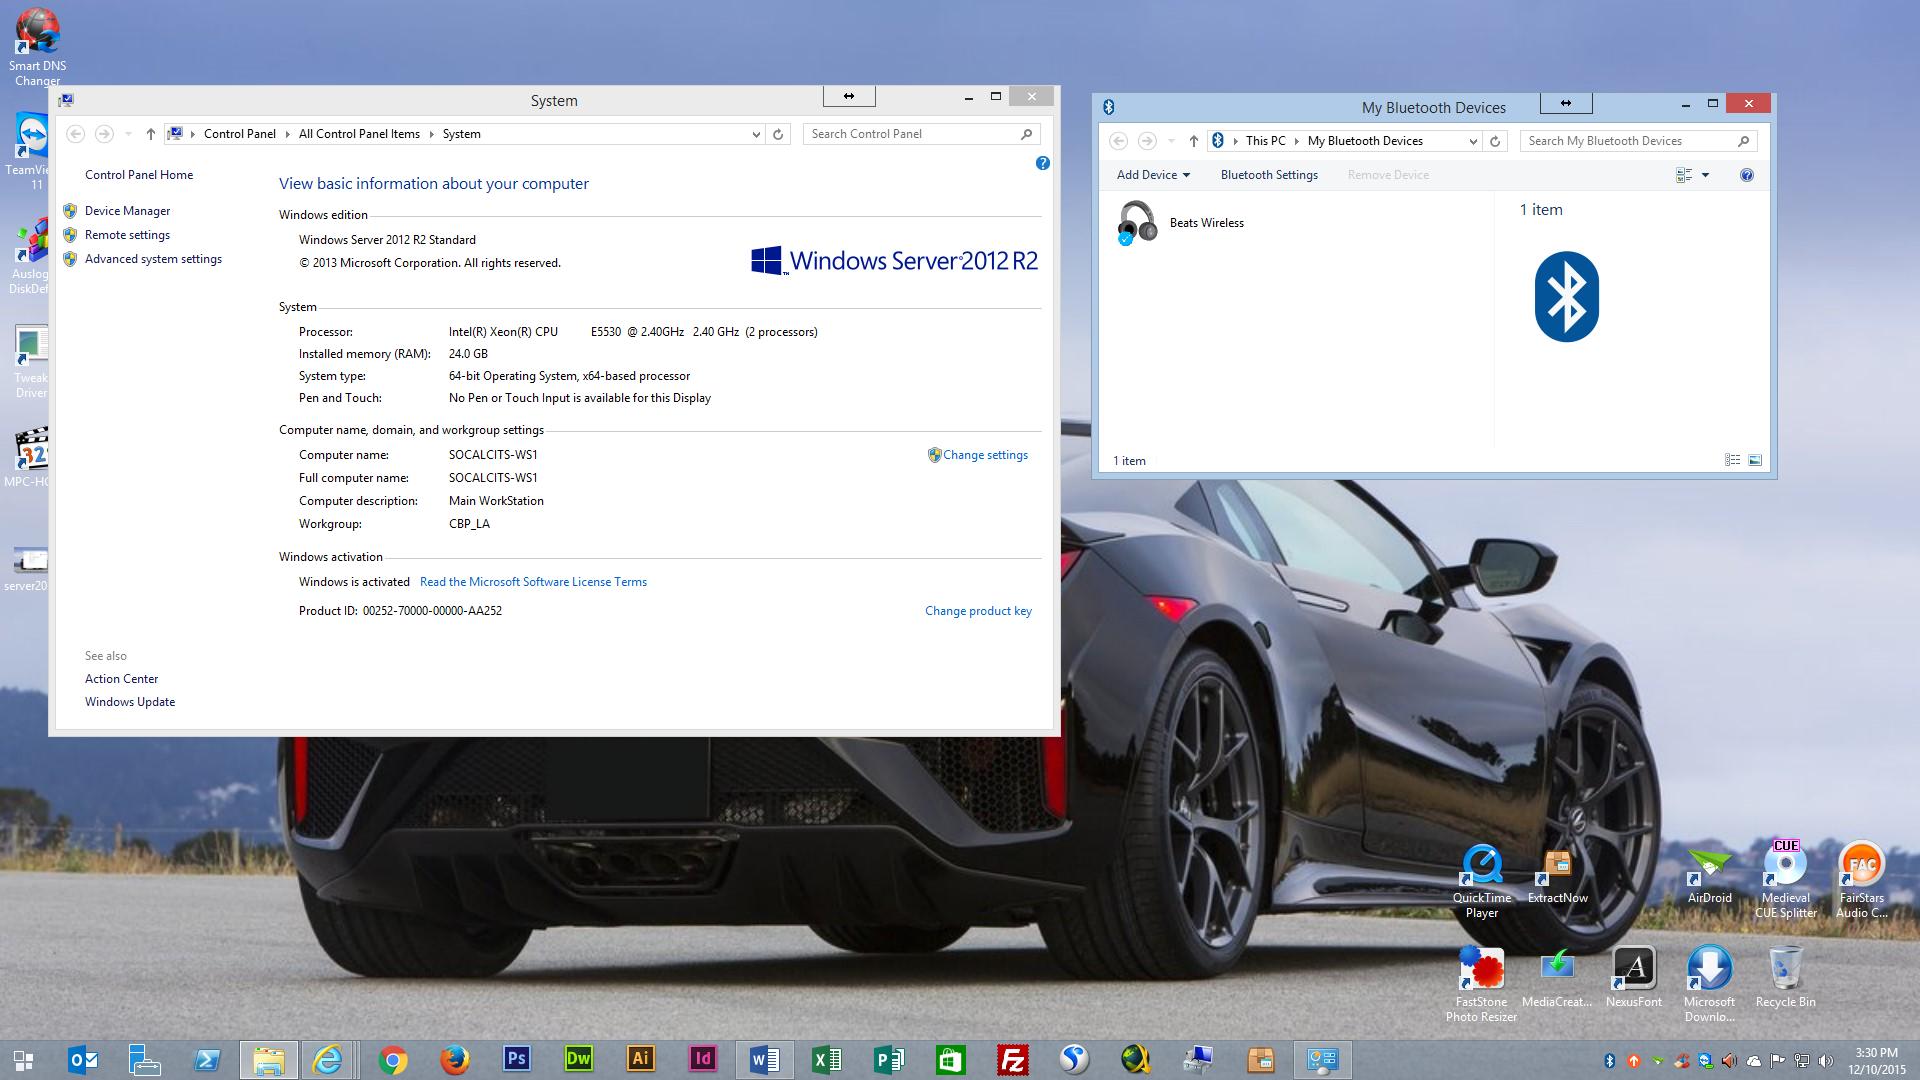Click Bluetooth Settings toolbar button
The image size is (1920, 1080).
click(1269, 175)
